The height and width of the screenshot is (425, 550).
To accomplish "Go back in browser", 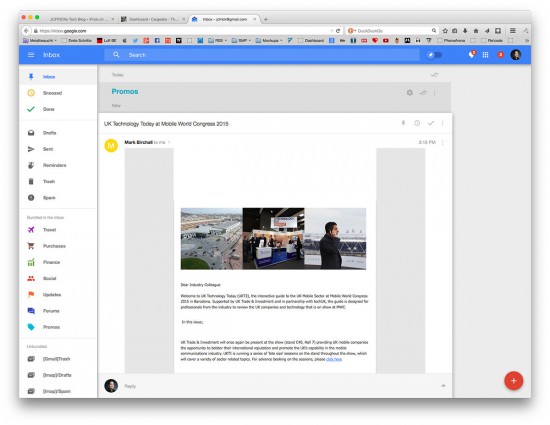I will tap(26, 31).
